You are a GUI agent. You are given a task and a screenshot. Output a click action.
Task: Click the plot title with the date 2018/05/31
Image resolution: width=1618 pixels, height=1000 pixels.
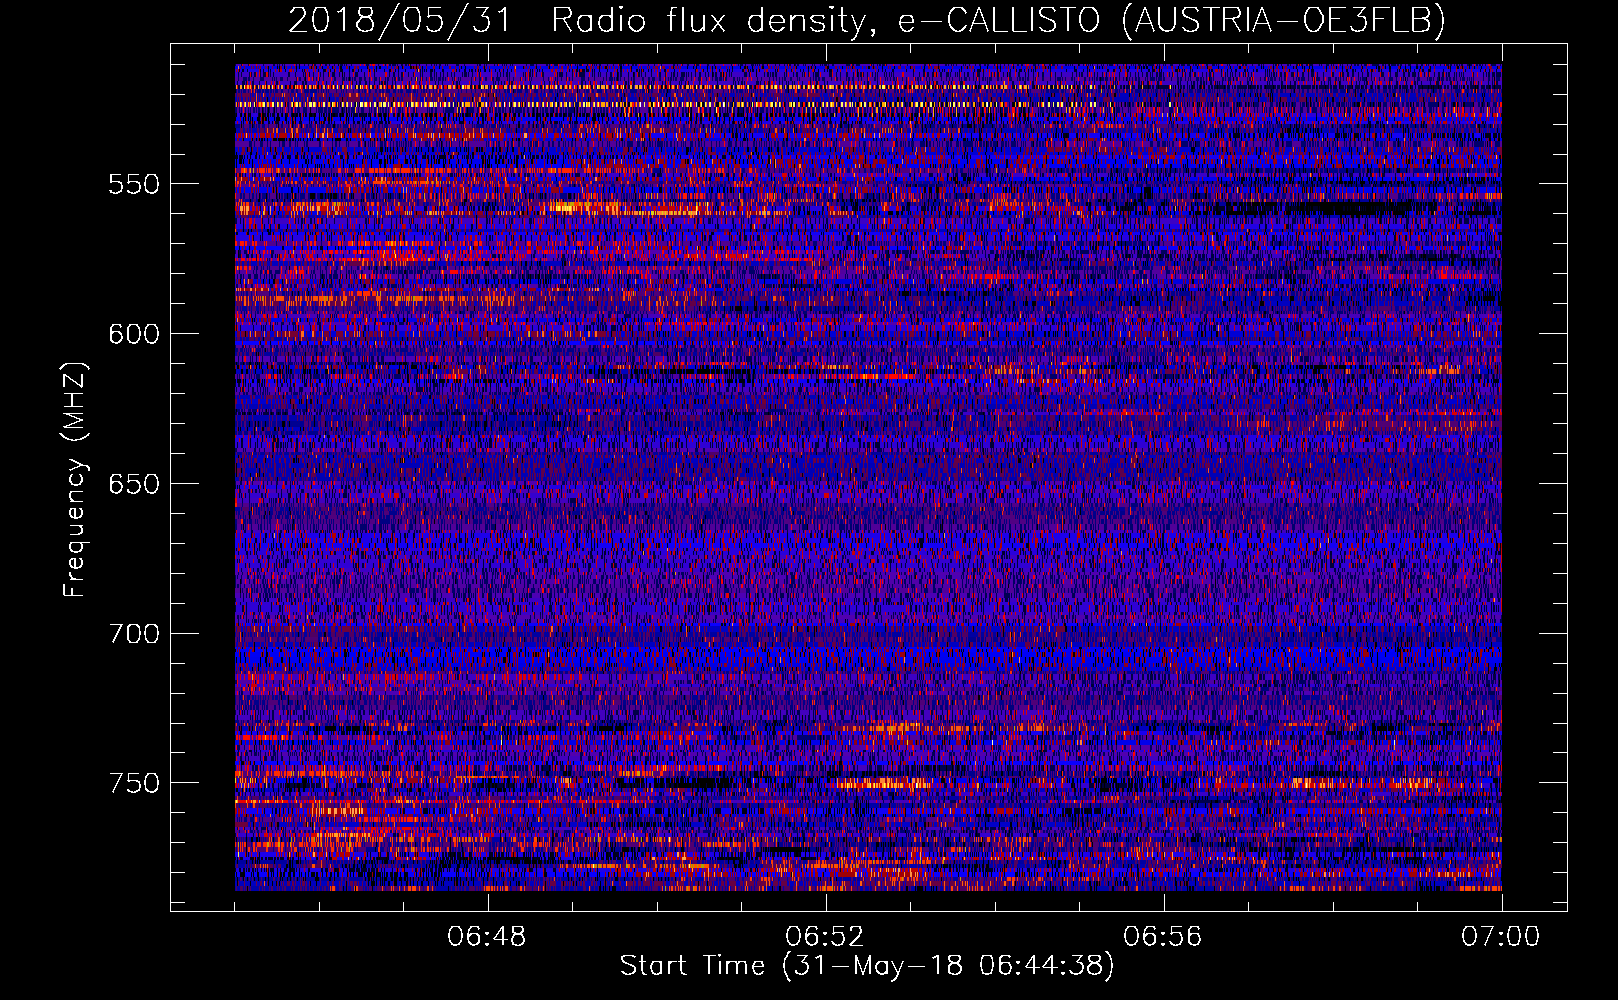867,20
